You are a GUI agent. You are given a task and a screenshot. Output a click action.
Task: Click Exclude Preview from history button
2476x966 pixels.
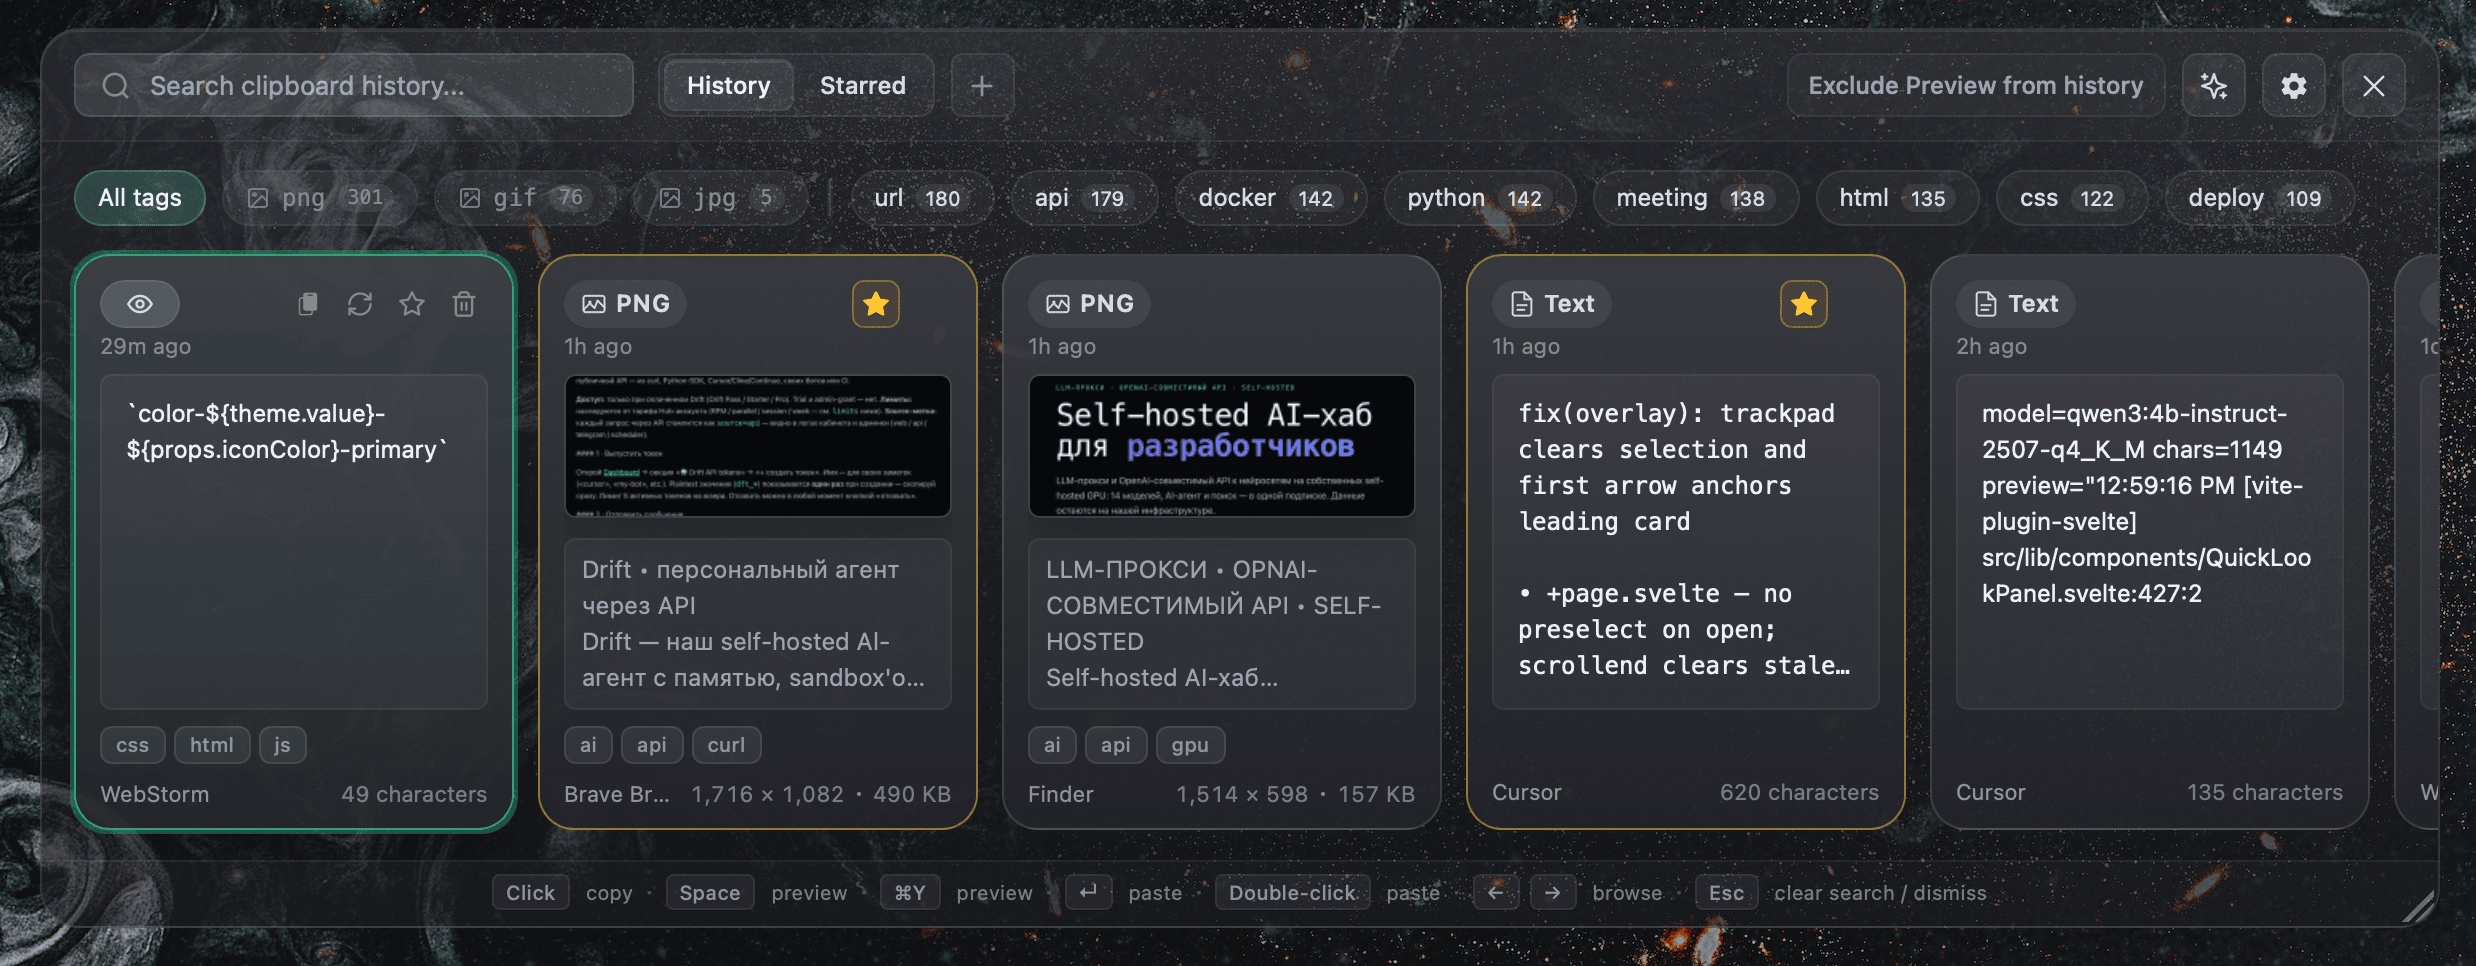click(1975, 86)
